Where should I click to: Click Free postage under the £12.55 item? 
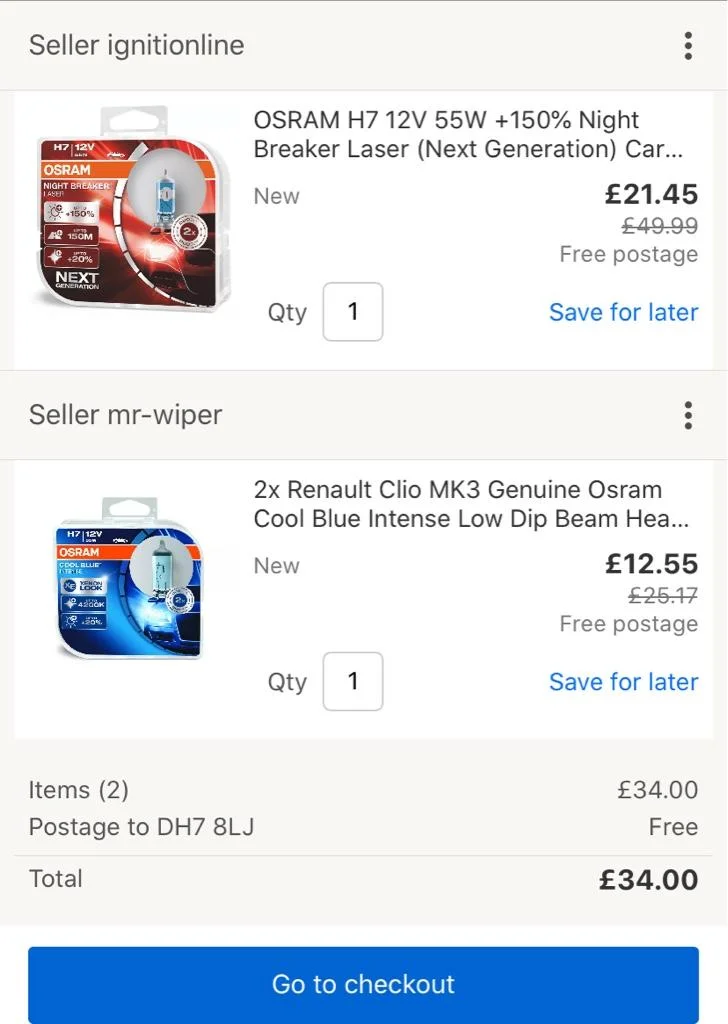[x=629, y=624]
